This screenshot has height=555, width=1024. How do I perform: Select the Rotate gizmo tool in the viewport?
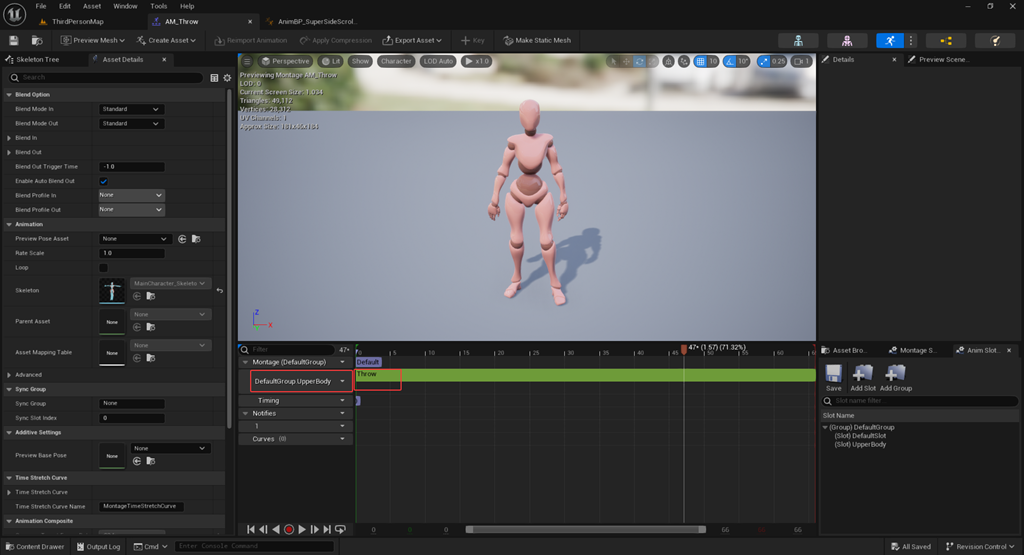639,61
